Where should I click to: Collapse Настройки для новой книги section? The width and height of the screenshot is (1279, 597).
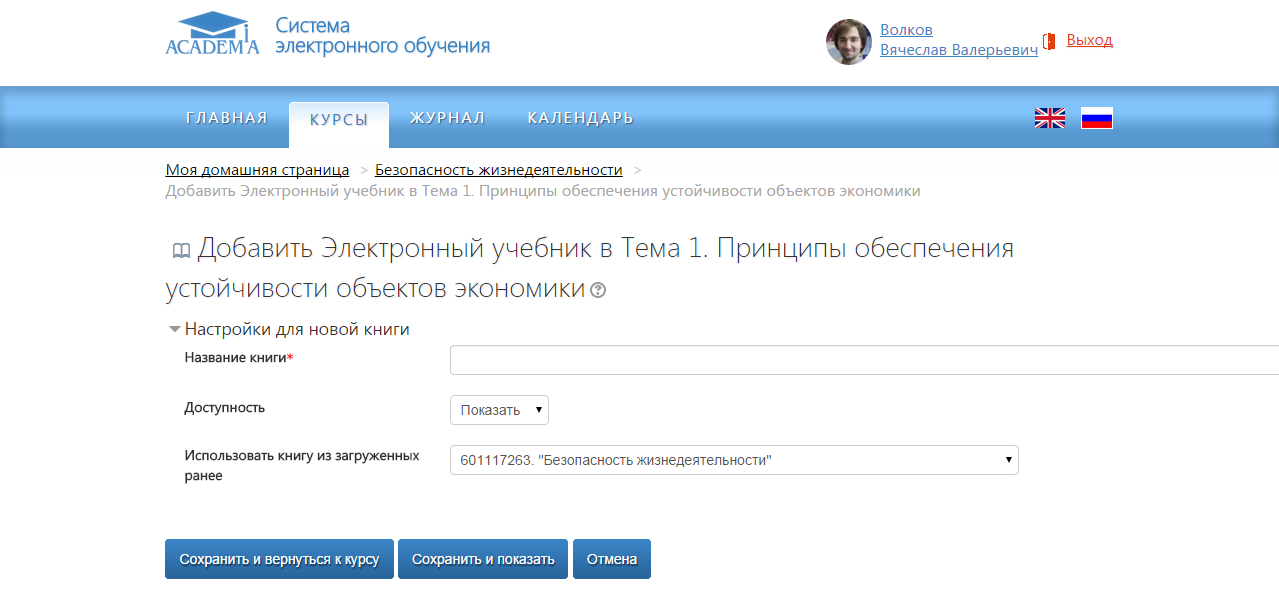pos(289,329)
